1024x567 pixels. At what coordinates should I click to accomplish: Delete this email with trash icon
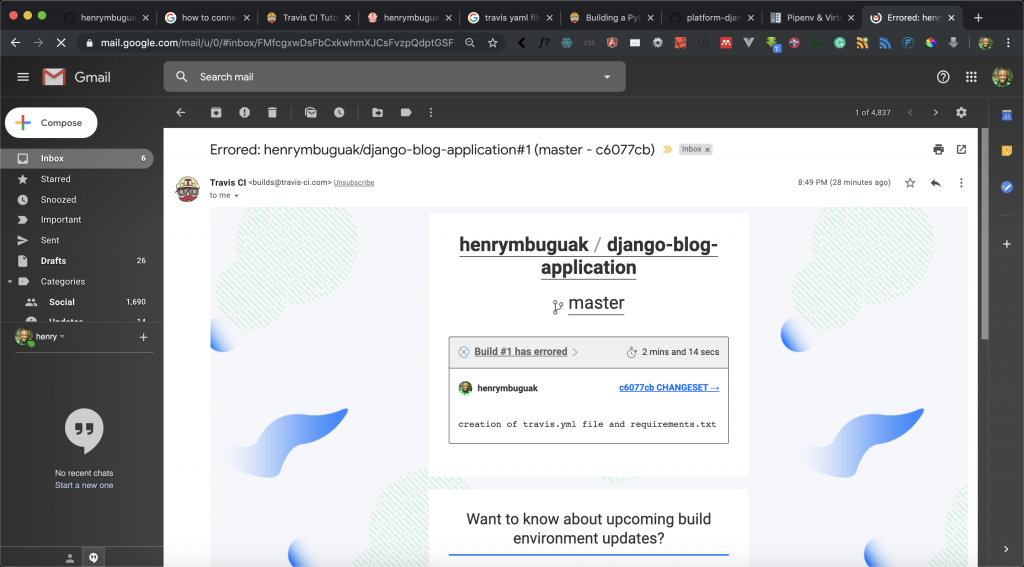point(272,112)
